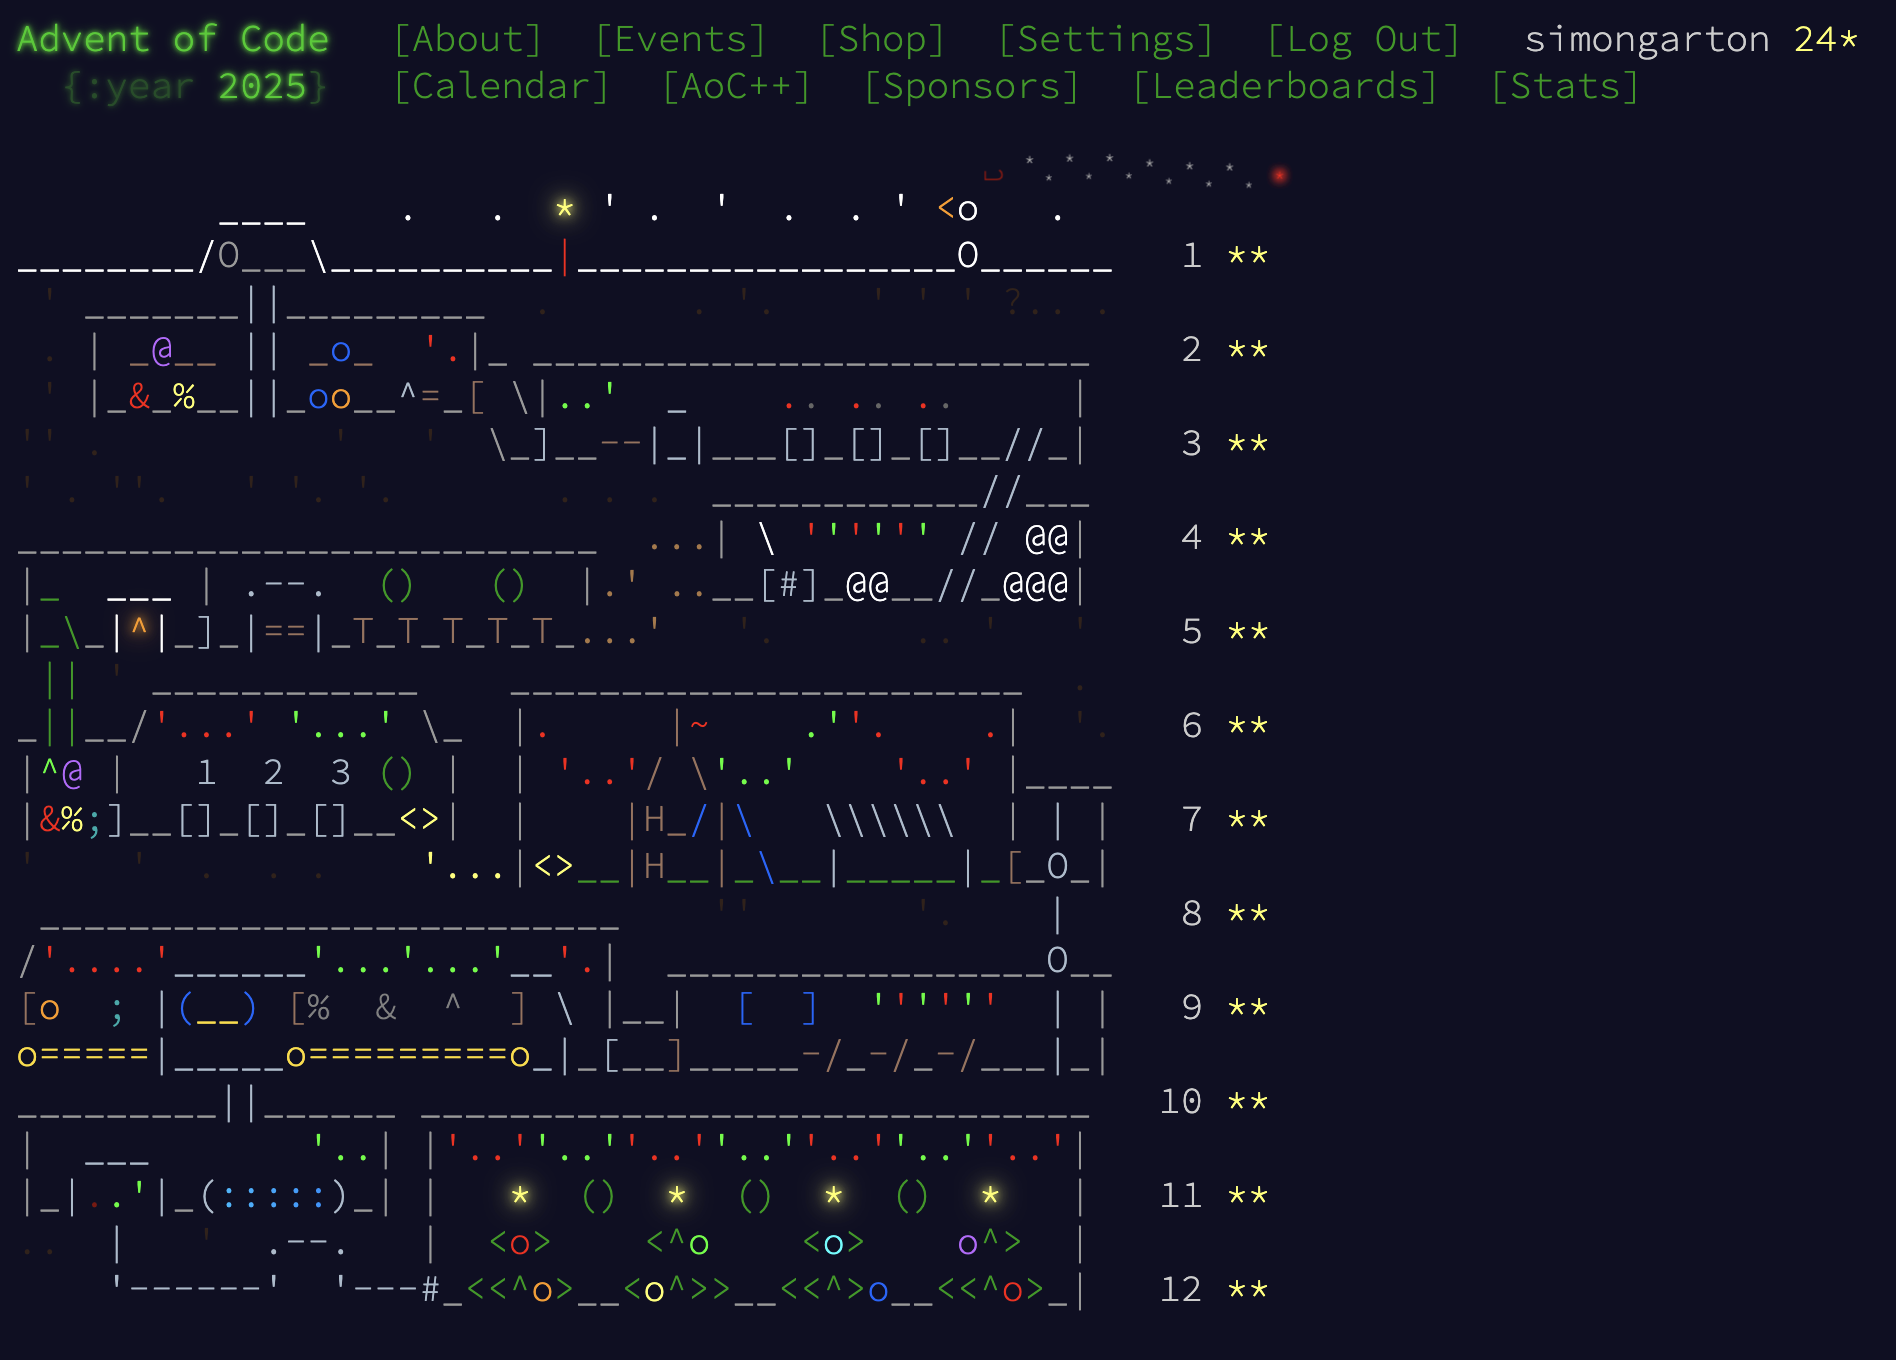Open the About page

[x=468, y=39]
